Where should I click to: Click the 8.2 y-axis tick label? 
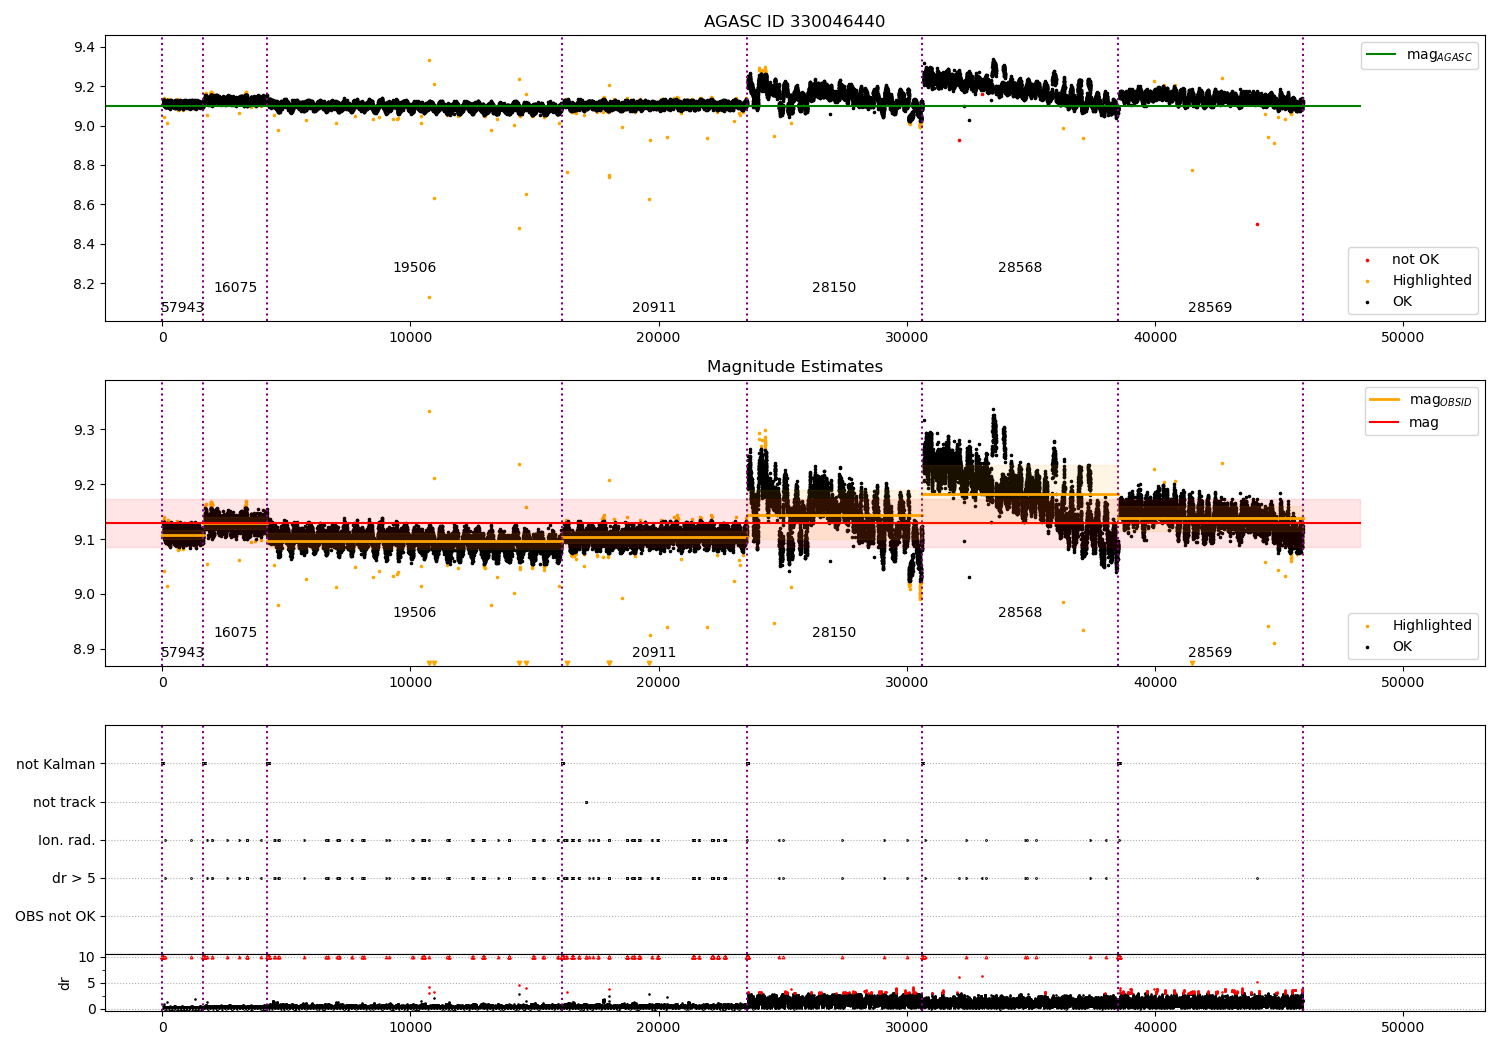(85, 284)
